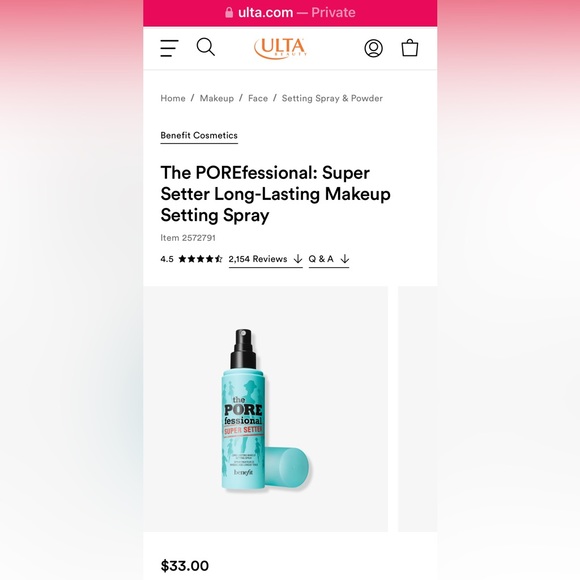The height and width of the screenshot is (580, 580).
Task: View the shopping bag icon
Action: tap(410, 48)
